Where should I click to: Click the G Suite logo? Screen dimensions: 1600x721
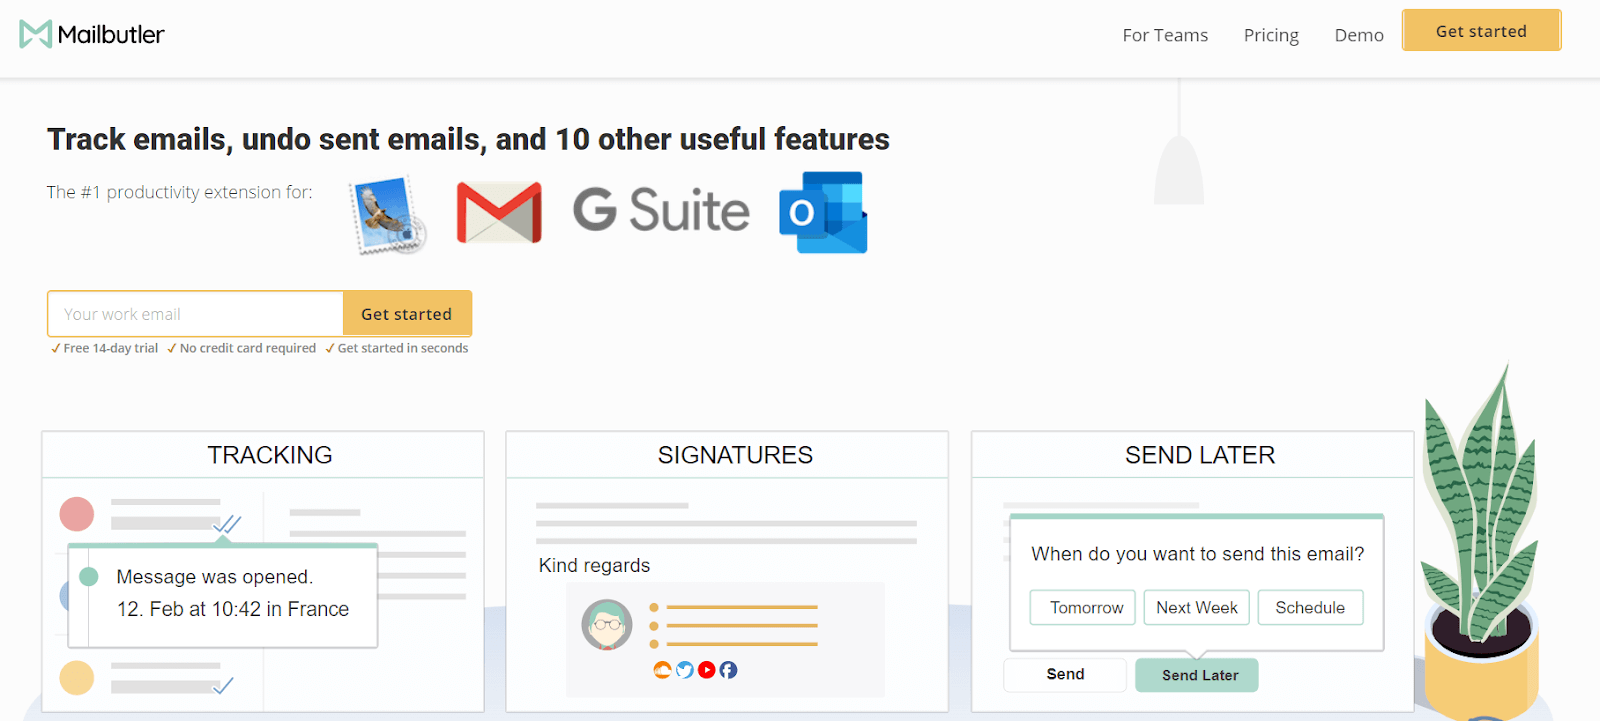click(x=661, y=209)
